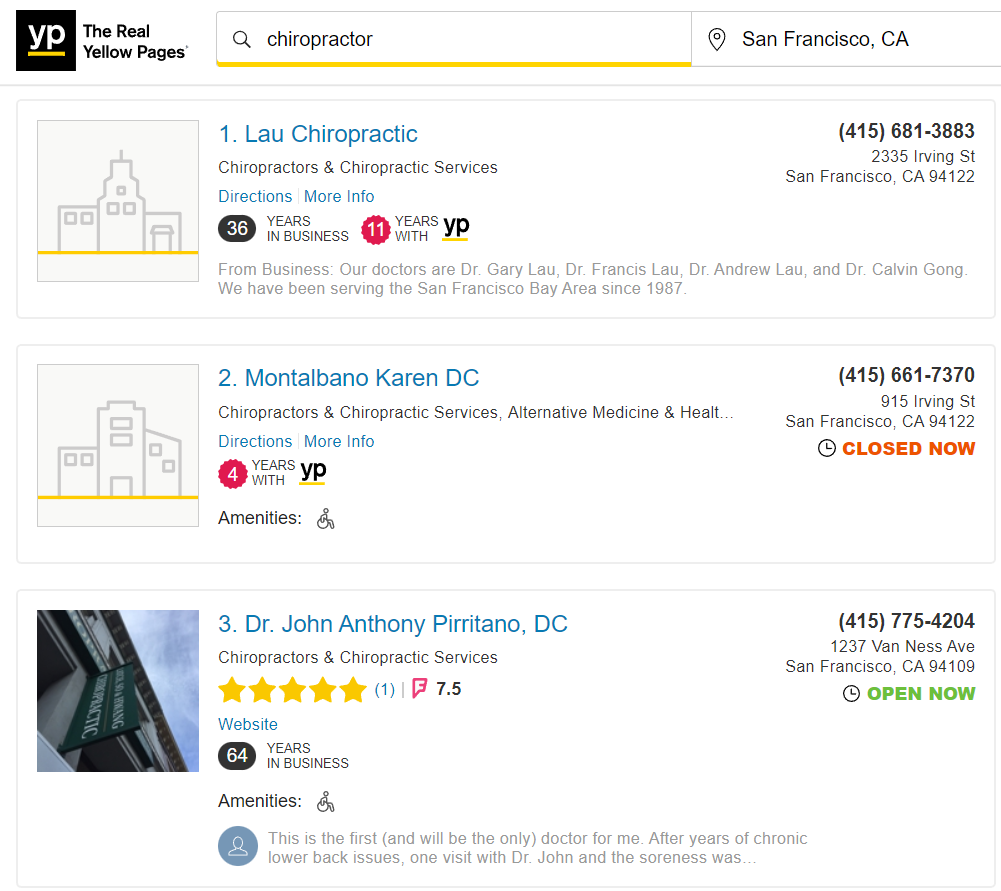
Task: Click the (1) review count link
Action: coord(384,690)
